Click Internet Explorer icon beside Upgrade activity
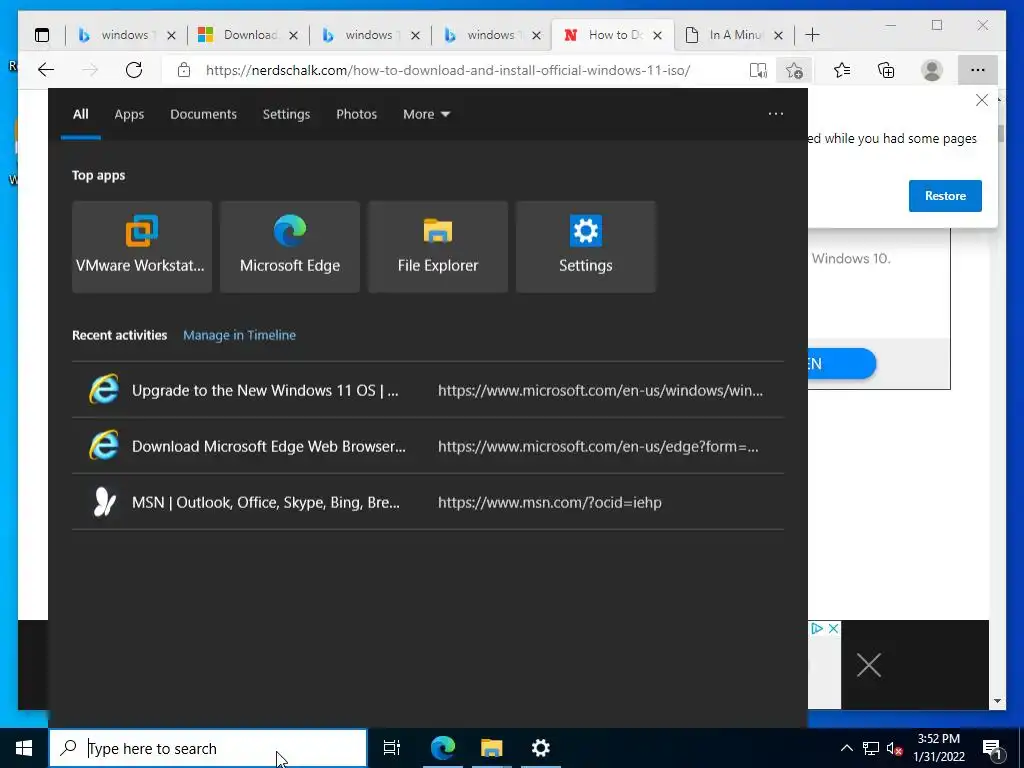 [x=104, y=389]
